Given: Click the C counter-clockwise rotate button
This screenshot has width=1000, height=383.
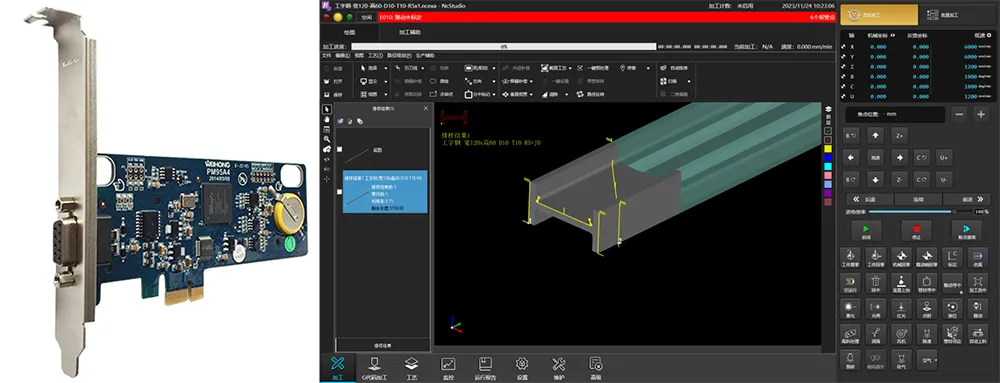Looking at the screenshot, I should [x=921, y=157].
